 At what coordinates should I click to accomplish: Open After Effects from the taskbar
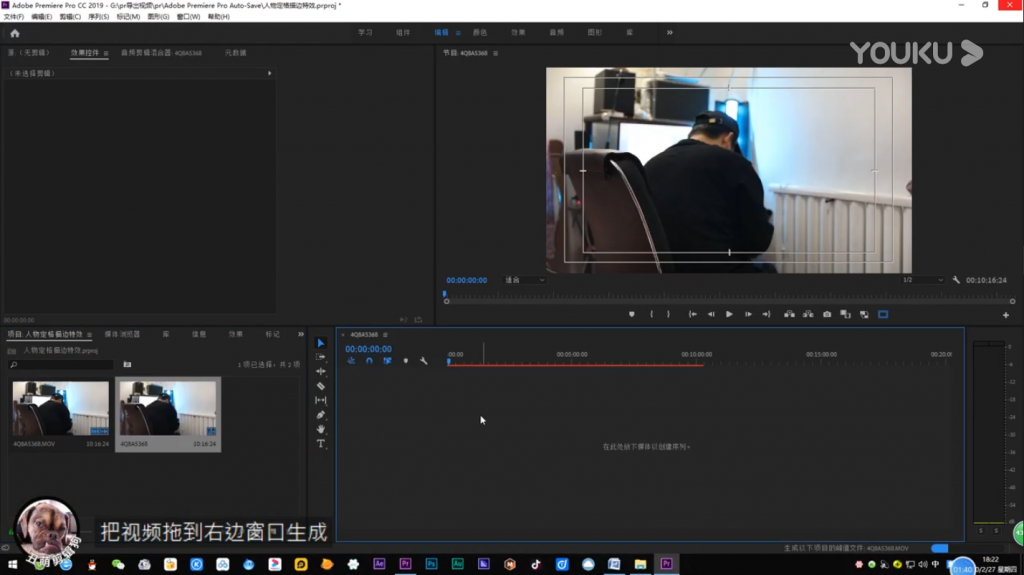point(379,564)
